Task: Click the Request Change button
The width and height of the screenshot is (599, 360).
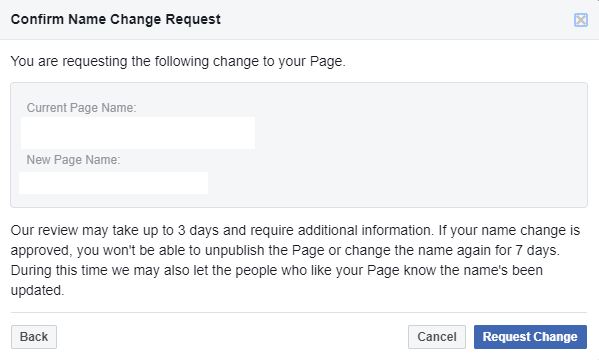Action: 530,337
